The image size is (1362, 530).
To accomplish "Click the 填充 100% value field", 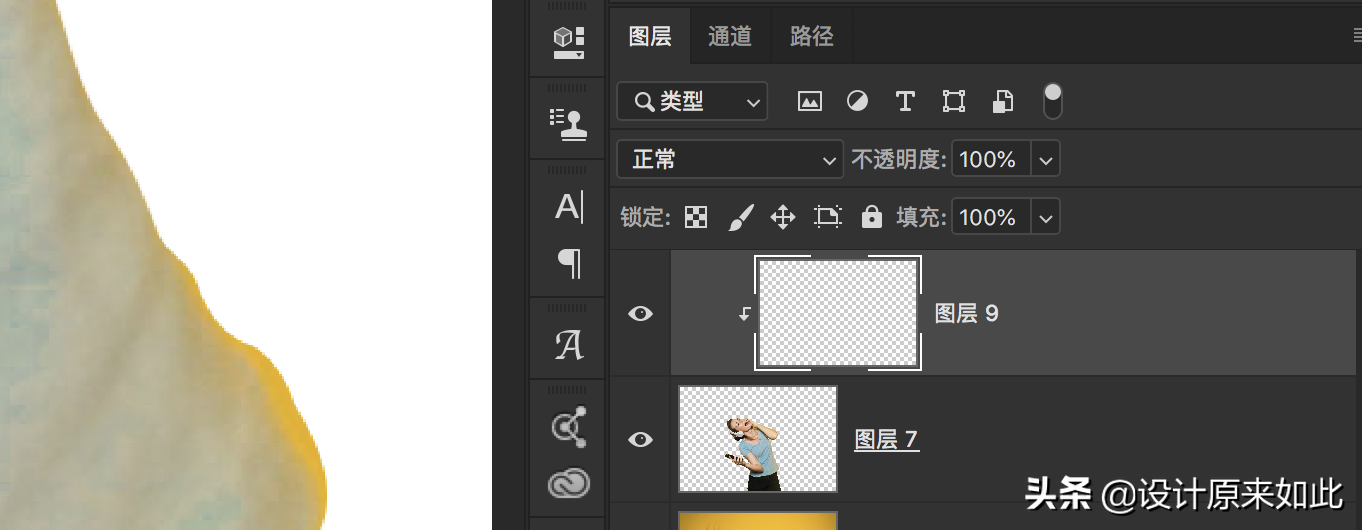I will [x=991, y=217].
